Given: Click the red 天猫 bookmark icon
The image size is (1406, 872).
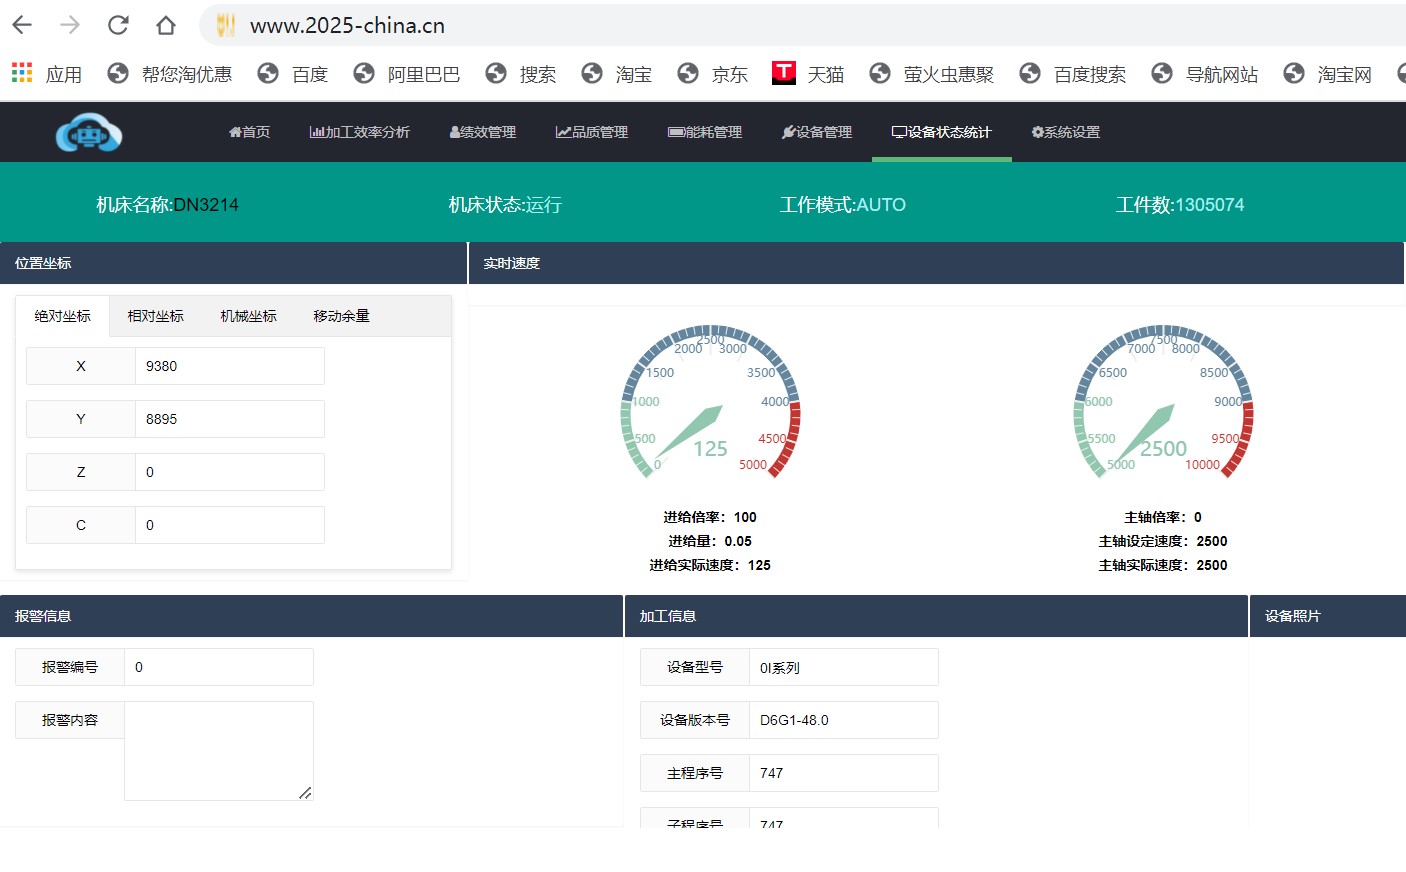Looking at the screenshot, I should 784,72.
